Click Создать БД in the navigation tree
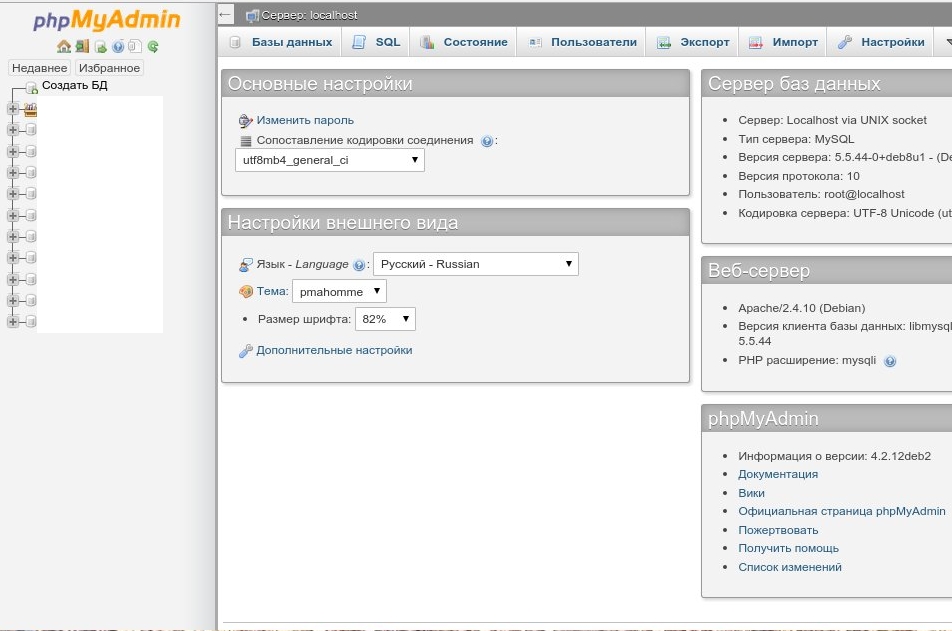This screenshot has width=952, height=631. click(75, 85)
